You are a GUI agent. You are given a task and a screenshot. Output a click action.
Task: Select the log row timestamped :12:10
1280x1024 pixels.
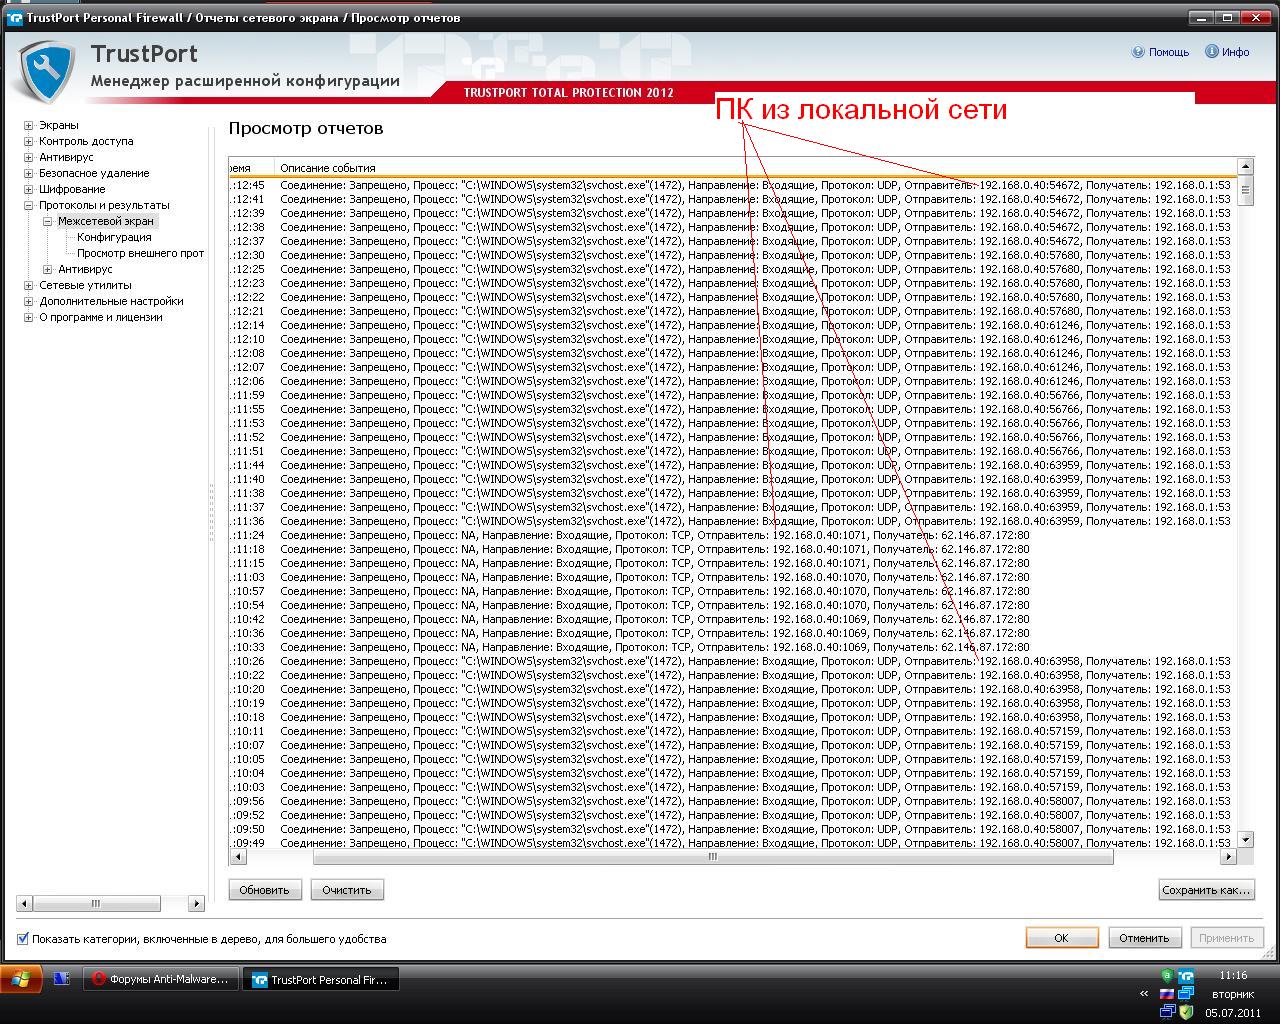tap(732, 339)
